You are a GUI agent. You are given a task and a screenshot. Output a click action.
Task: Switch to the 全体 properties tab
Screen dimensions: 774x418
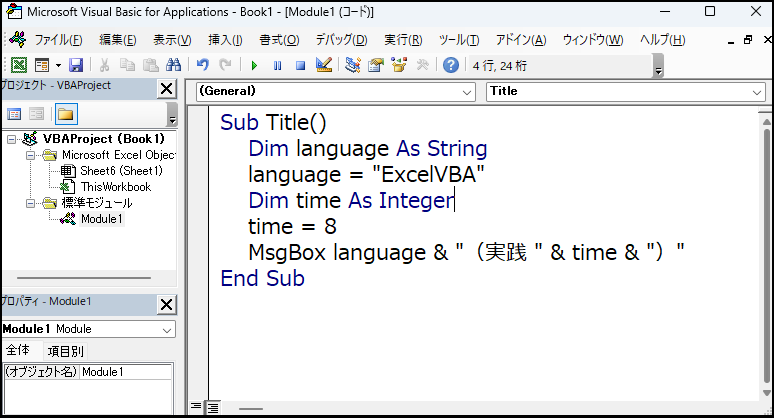pos(18,350)
